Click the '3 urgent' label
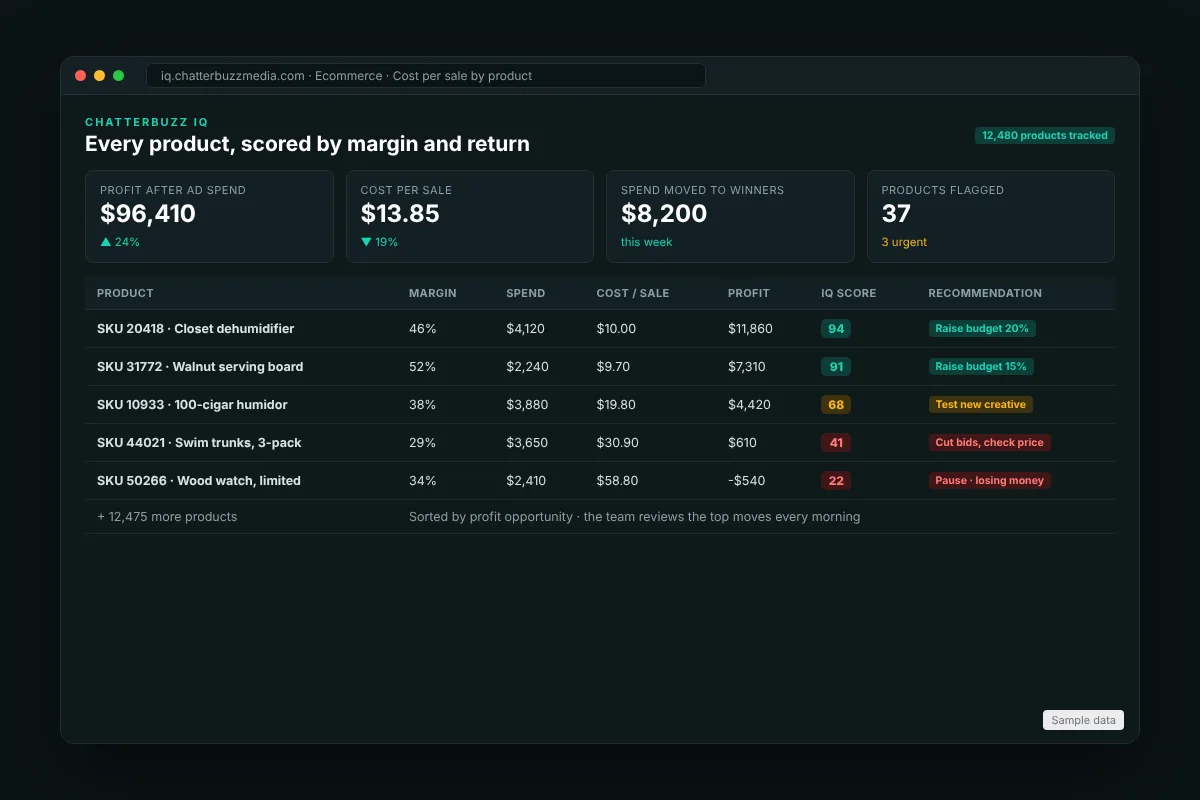The width and height of the screenshot is (1200, 800). [904, 242]
